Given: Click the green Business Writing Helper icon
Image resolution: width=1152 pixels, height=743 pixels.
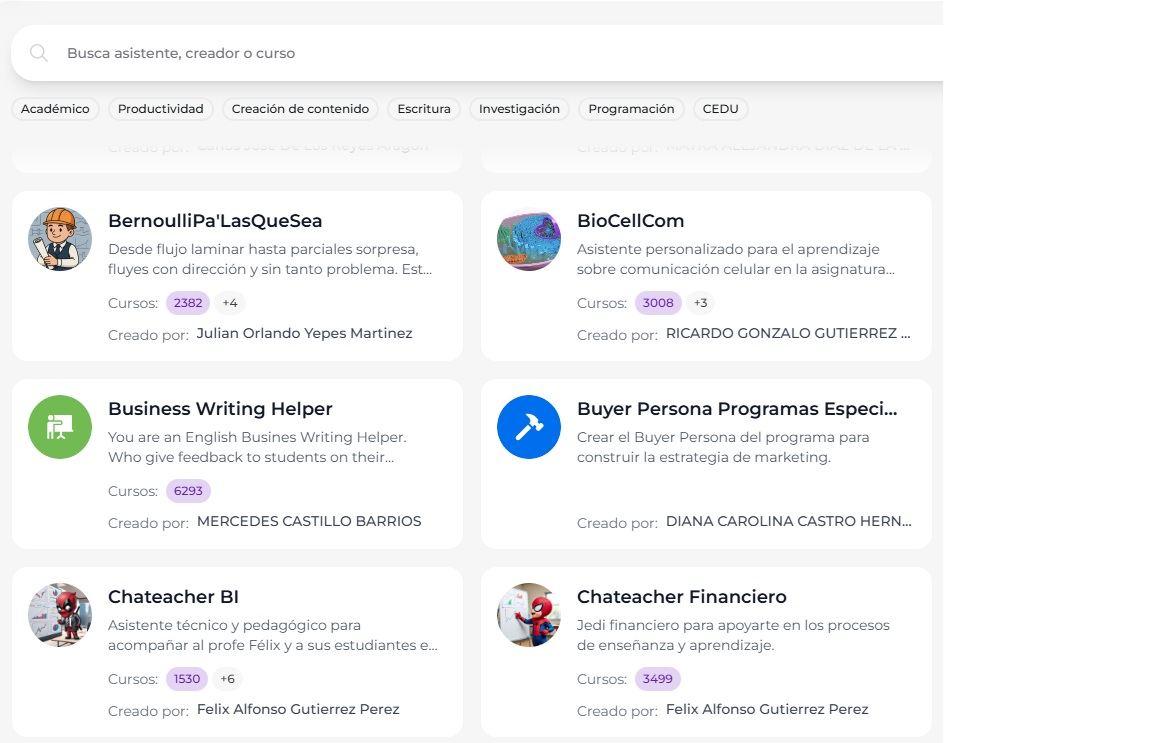Looking at the screenshot, I should tap(60, 427).
